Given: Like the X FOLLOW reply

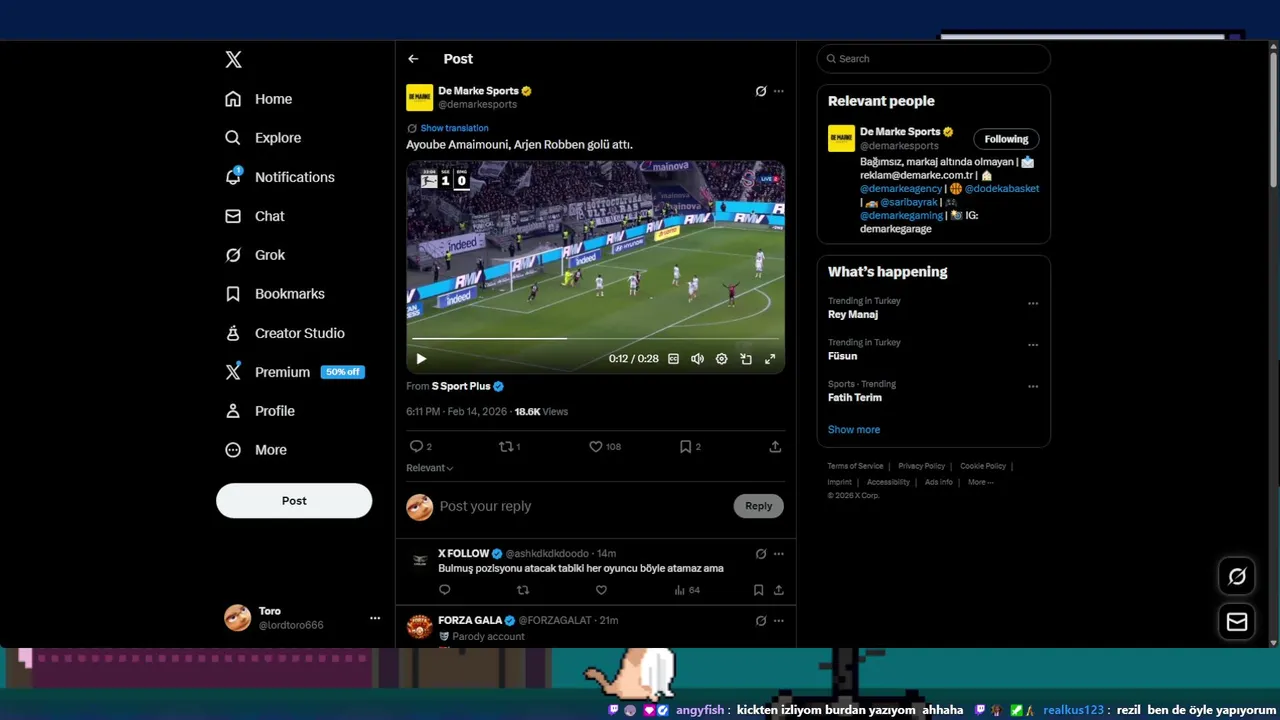Looking at the screenshot, I should coord(601,590).
